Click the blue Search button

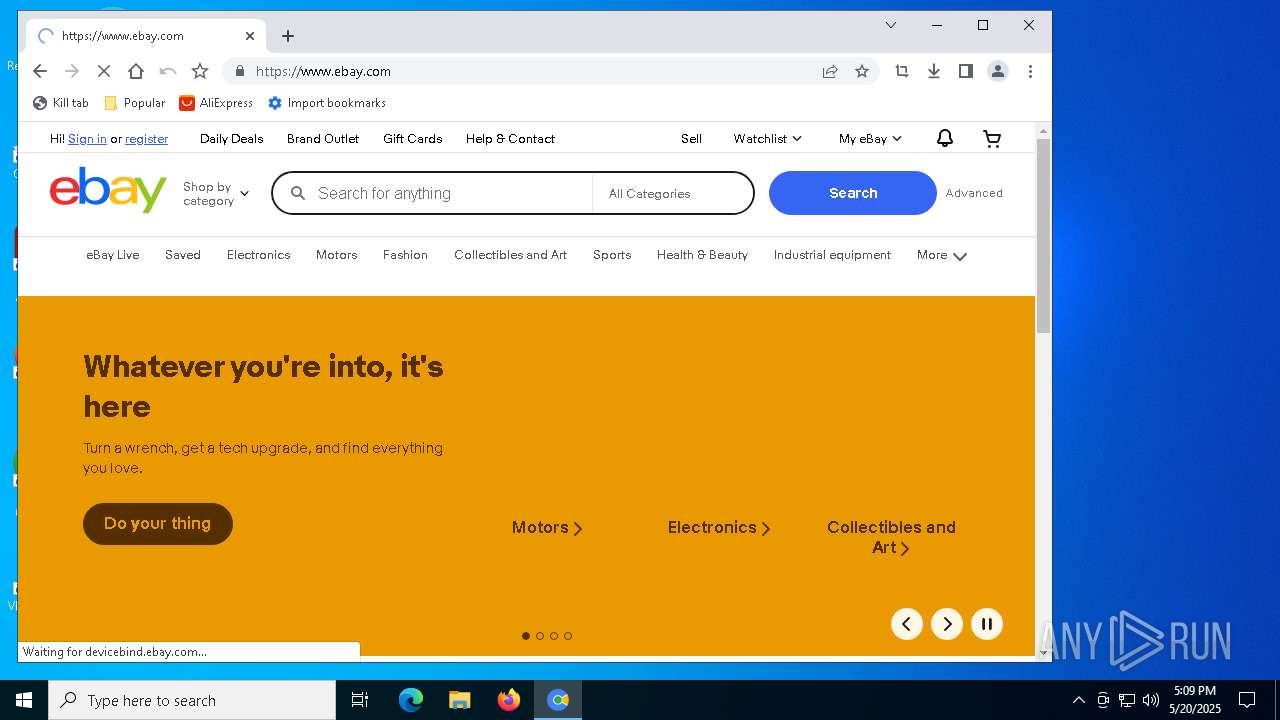click(853, 193)
